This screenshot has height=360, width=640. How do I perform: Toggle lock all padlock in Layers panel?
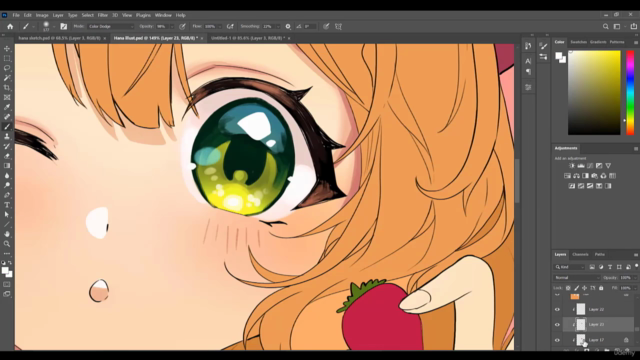point(601,288)
